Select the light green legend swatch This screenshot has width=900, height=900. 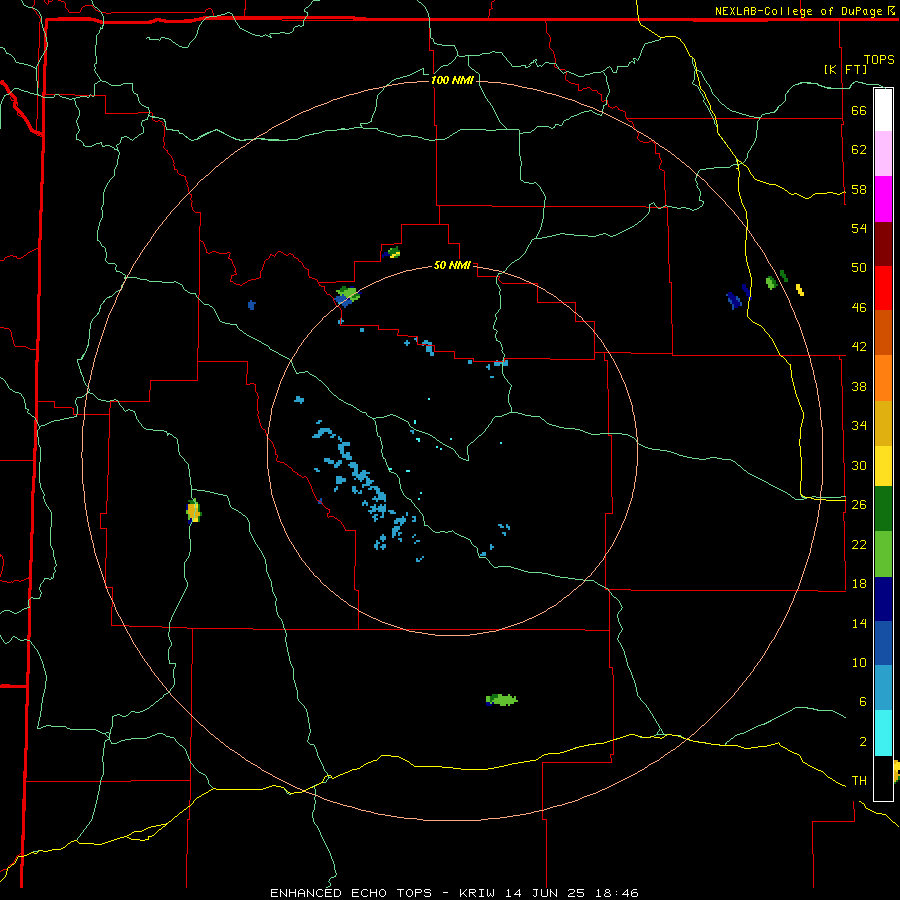pos(883,554)
